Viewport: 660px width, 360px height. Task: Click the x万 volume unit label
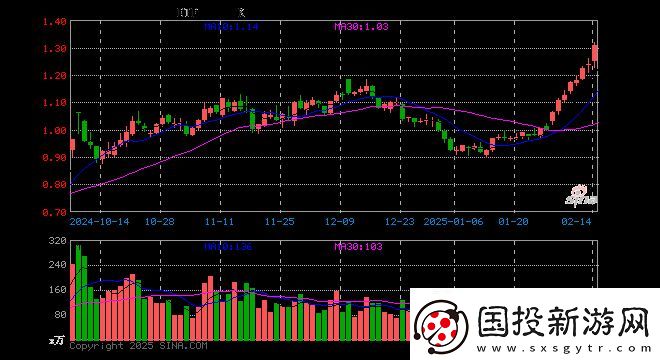coord(57,340)
